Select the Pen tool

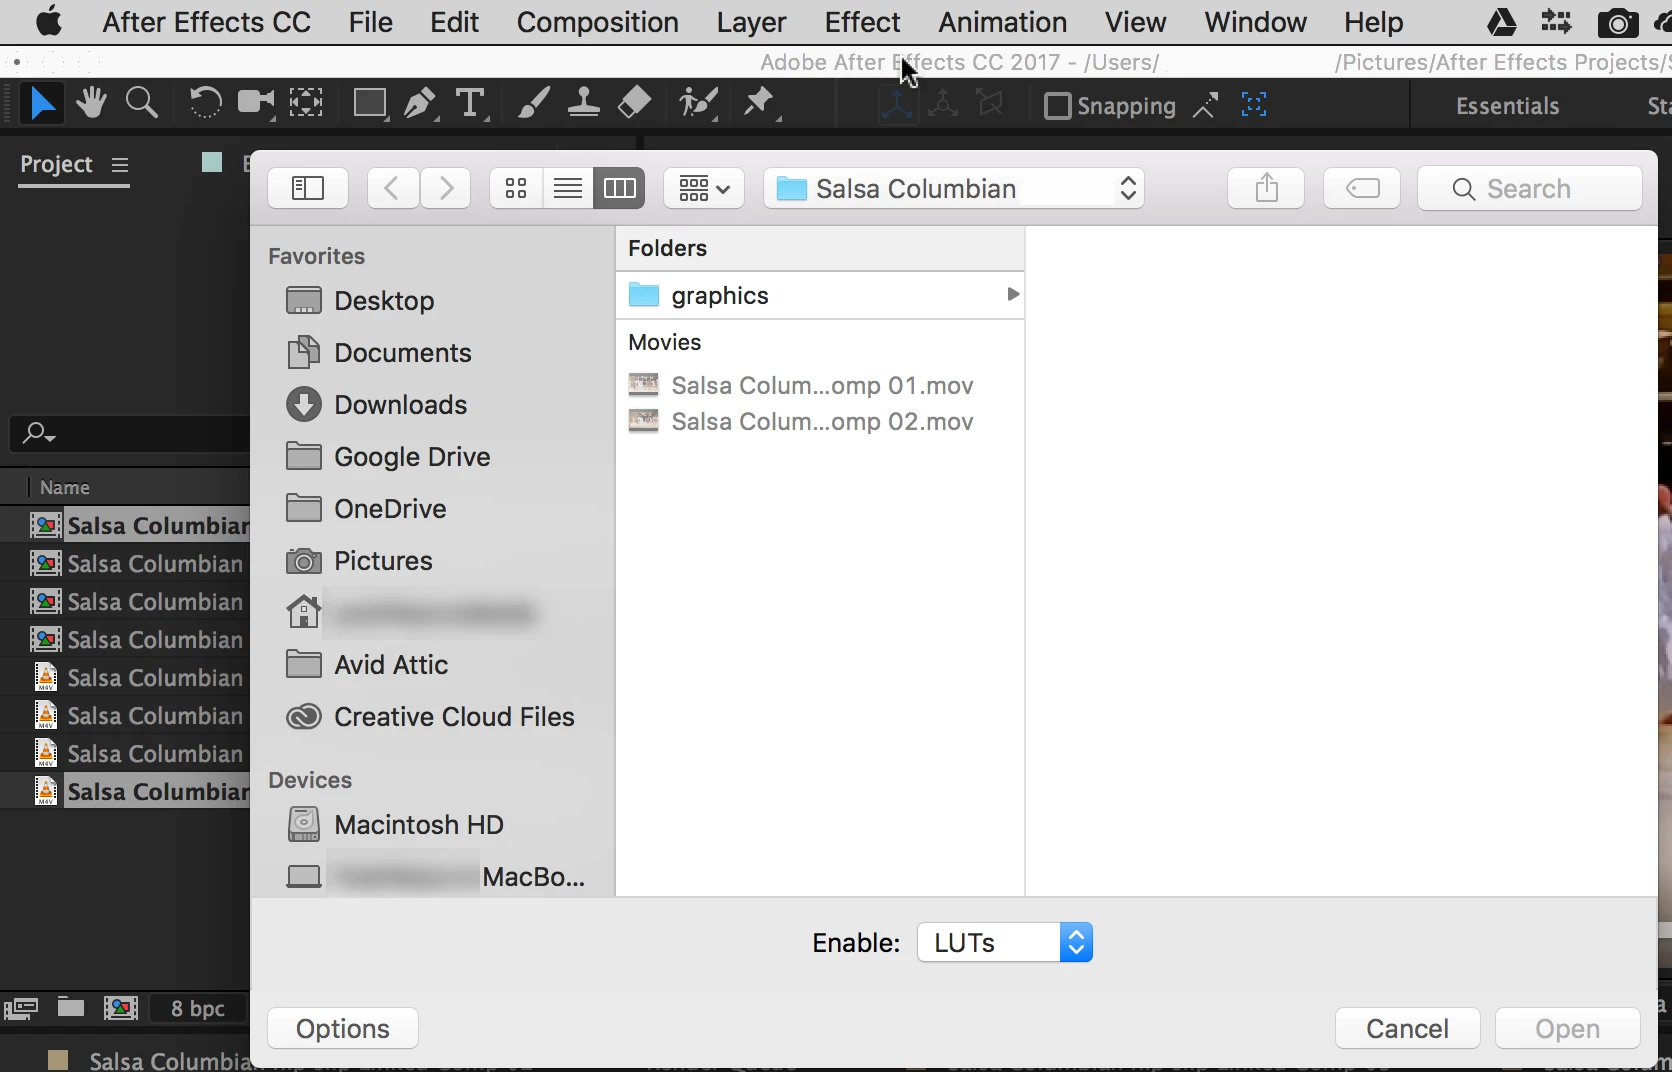pyautogui.click(x=420, y=103)
